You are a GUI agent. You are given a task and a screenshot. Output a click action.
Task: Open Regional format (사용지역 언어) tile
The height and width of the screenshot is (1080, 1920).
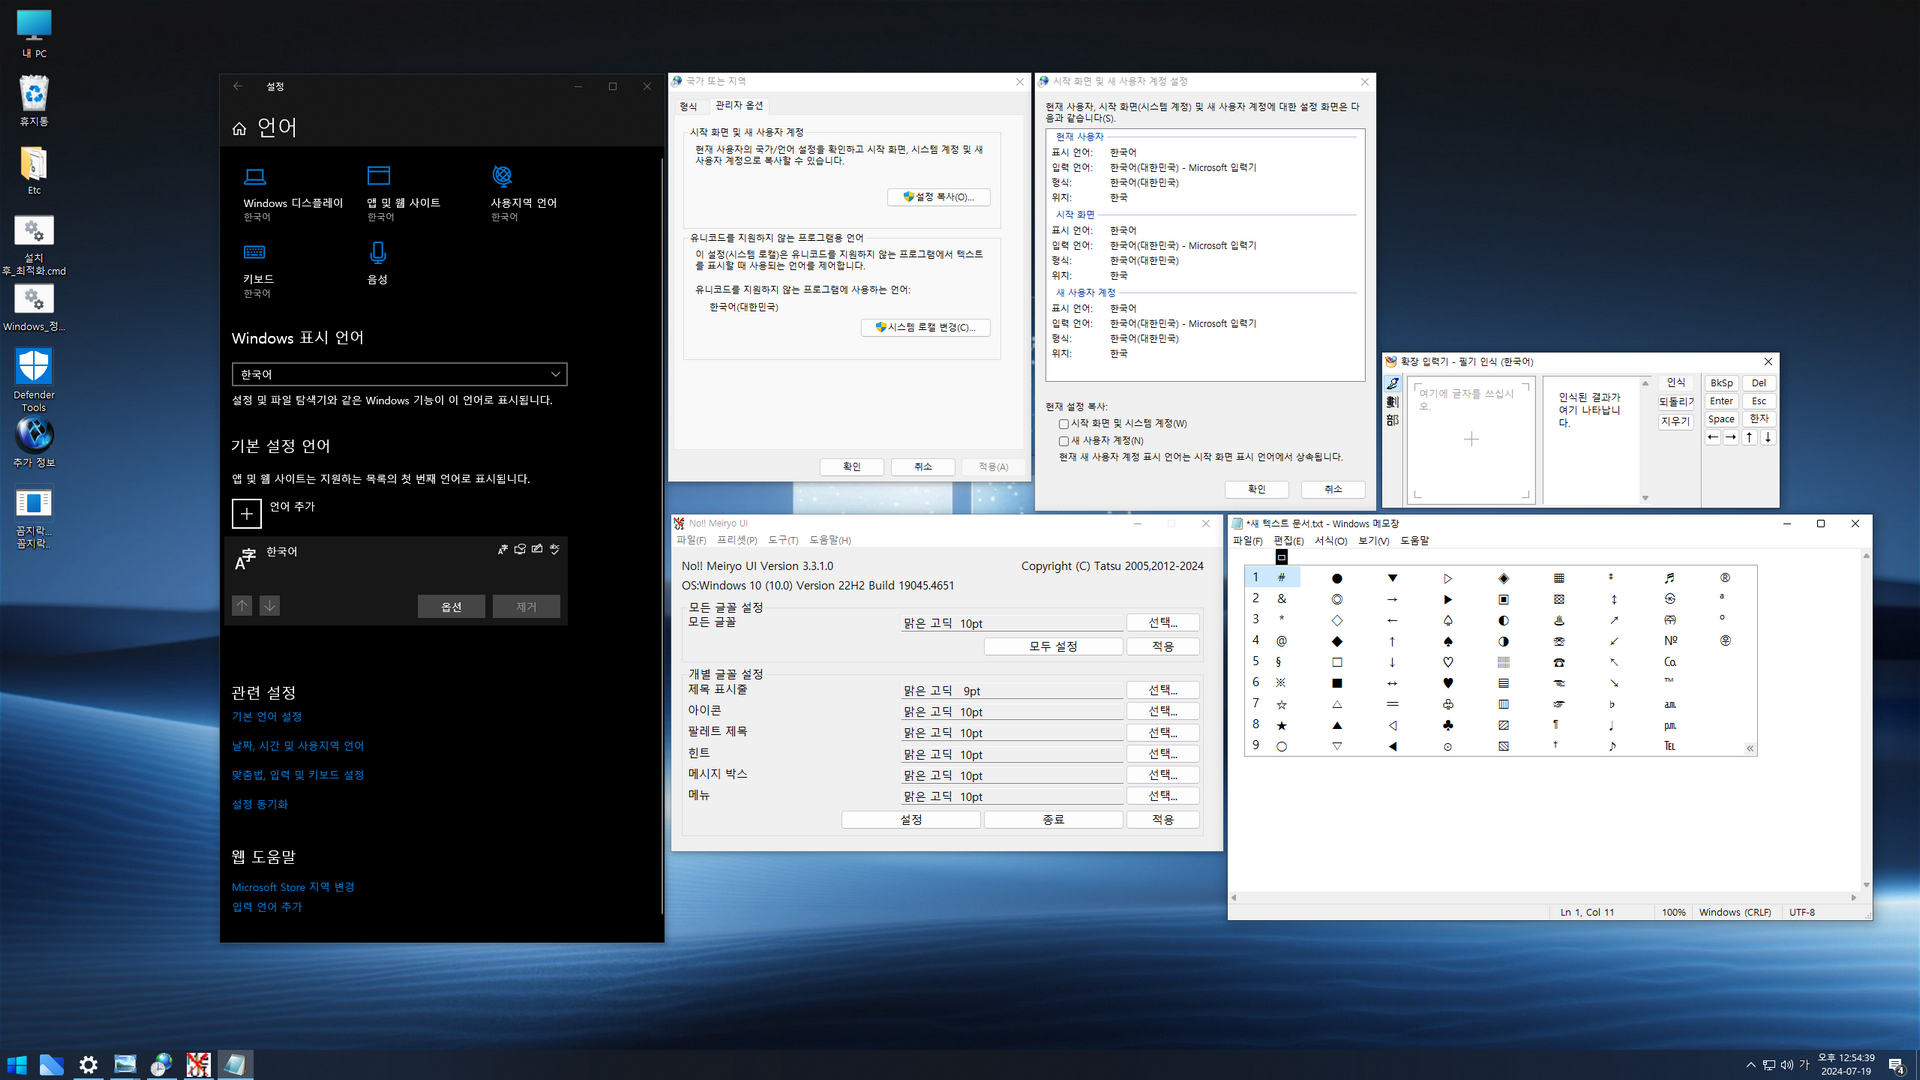point(522,193)
